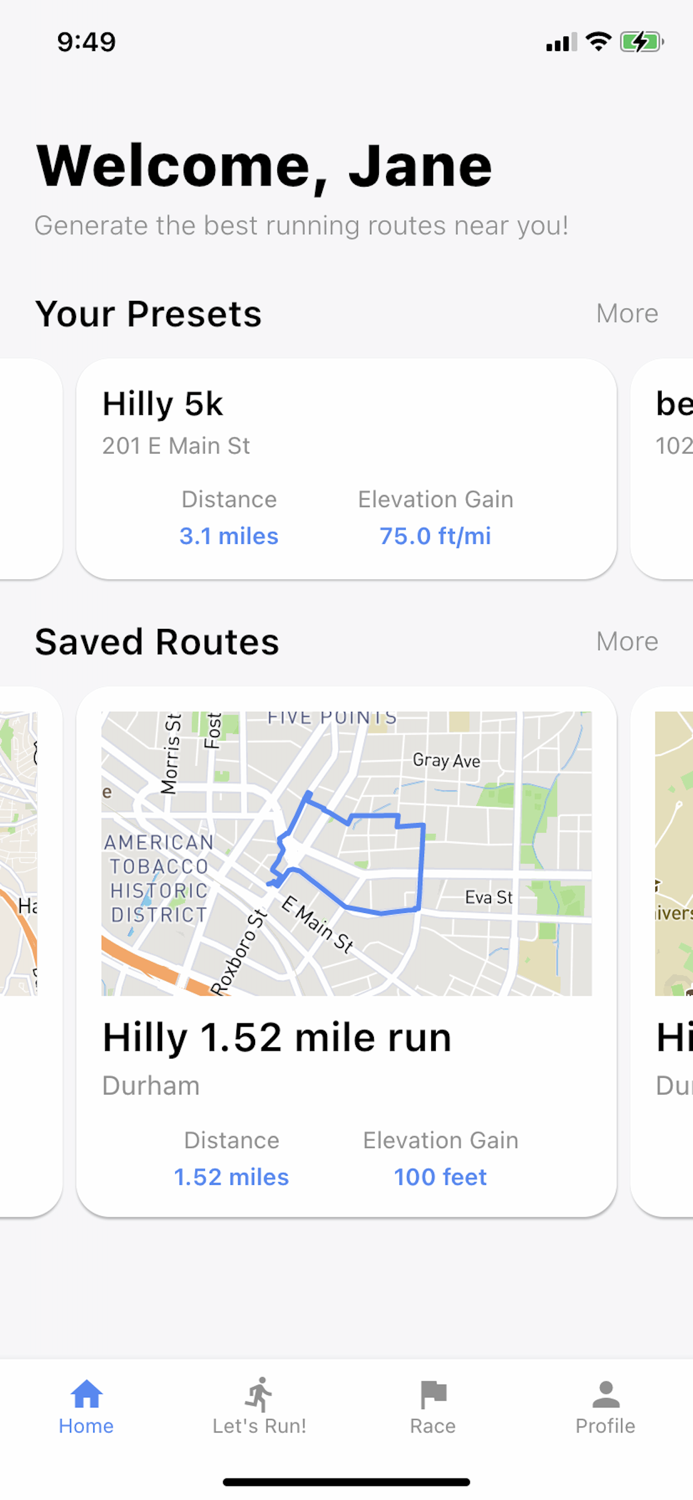
Task: Open the Hilly 1.52 mile run title
Action: [x=277, y=1038]
